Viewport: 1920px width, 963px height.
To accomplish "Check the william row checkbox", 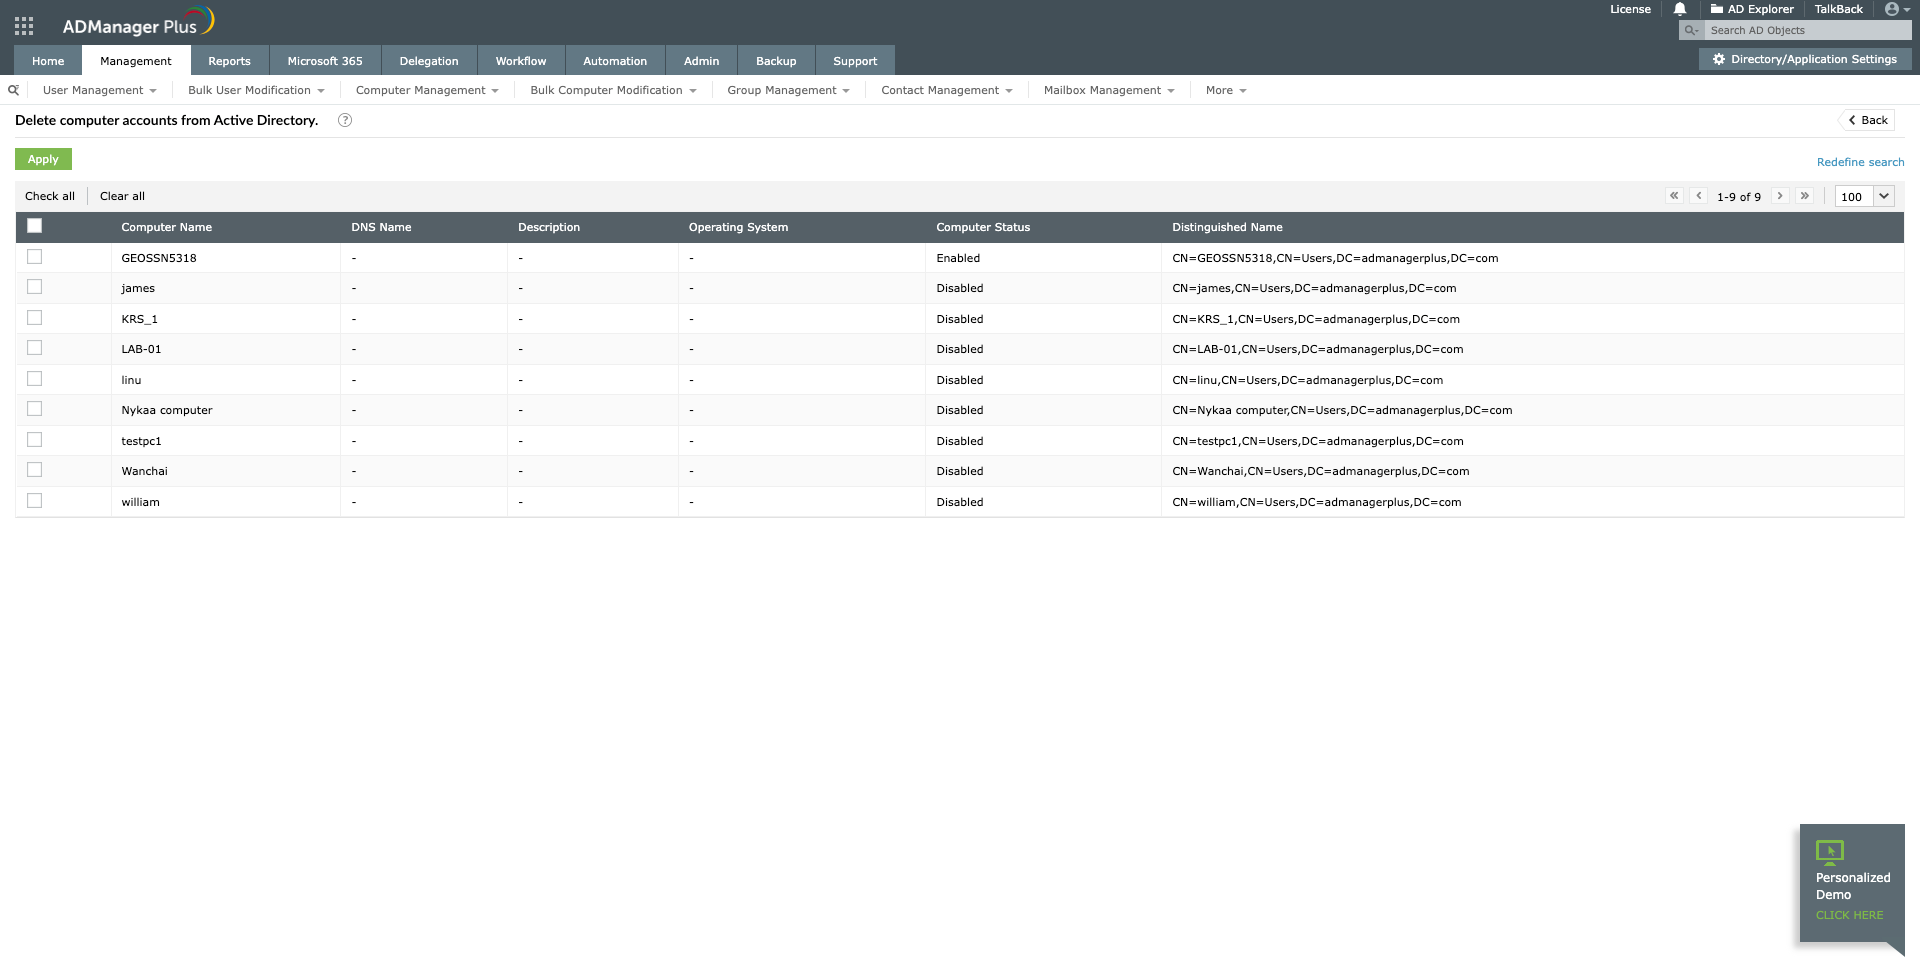I will pos(34,501).
